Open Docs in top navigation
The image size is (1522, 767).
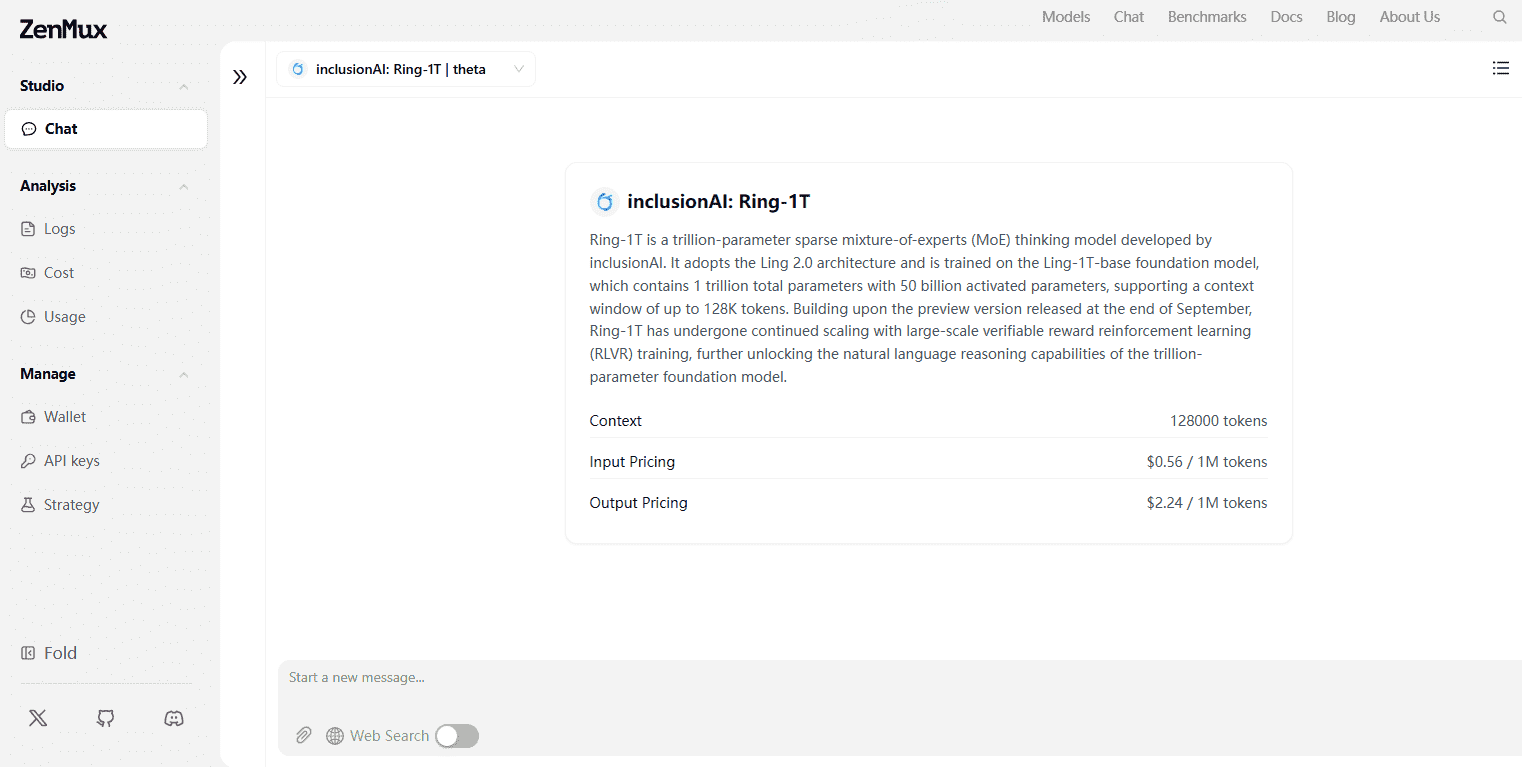tap(1286, 17)
